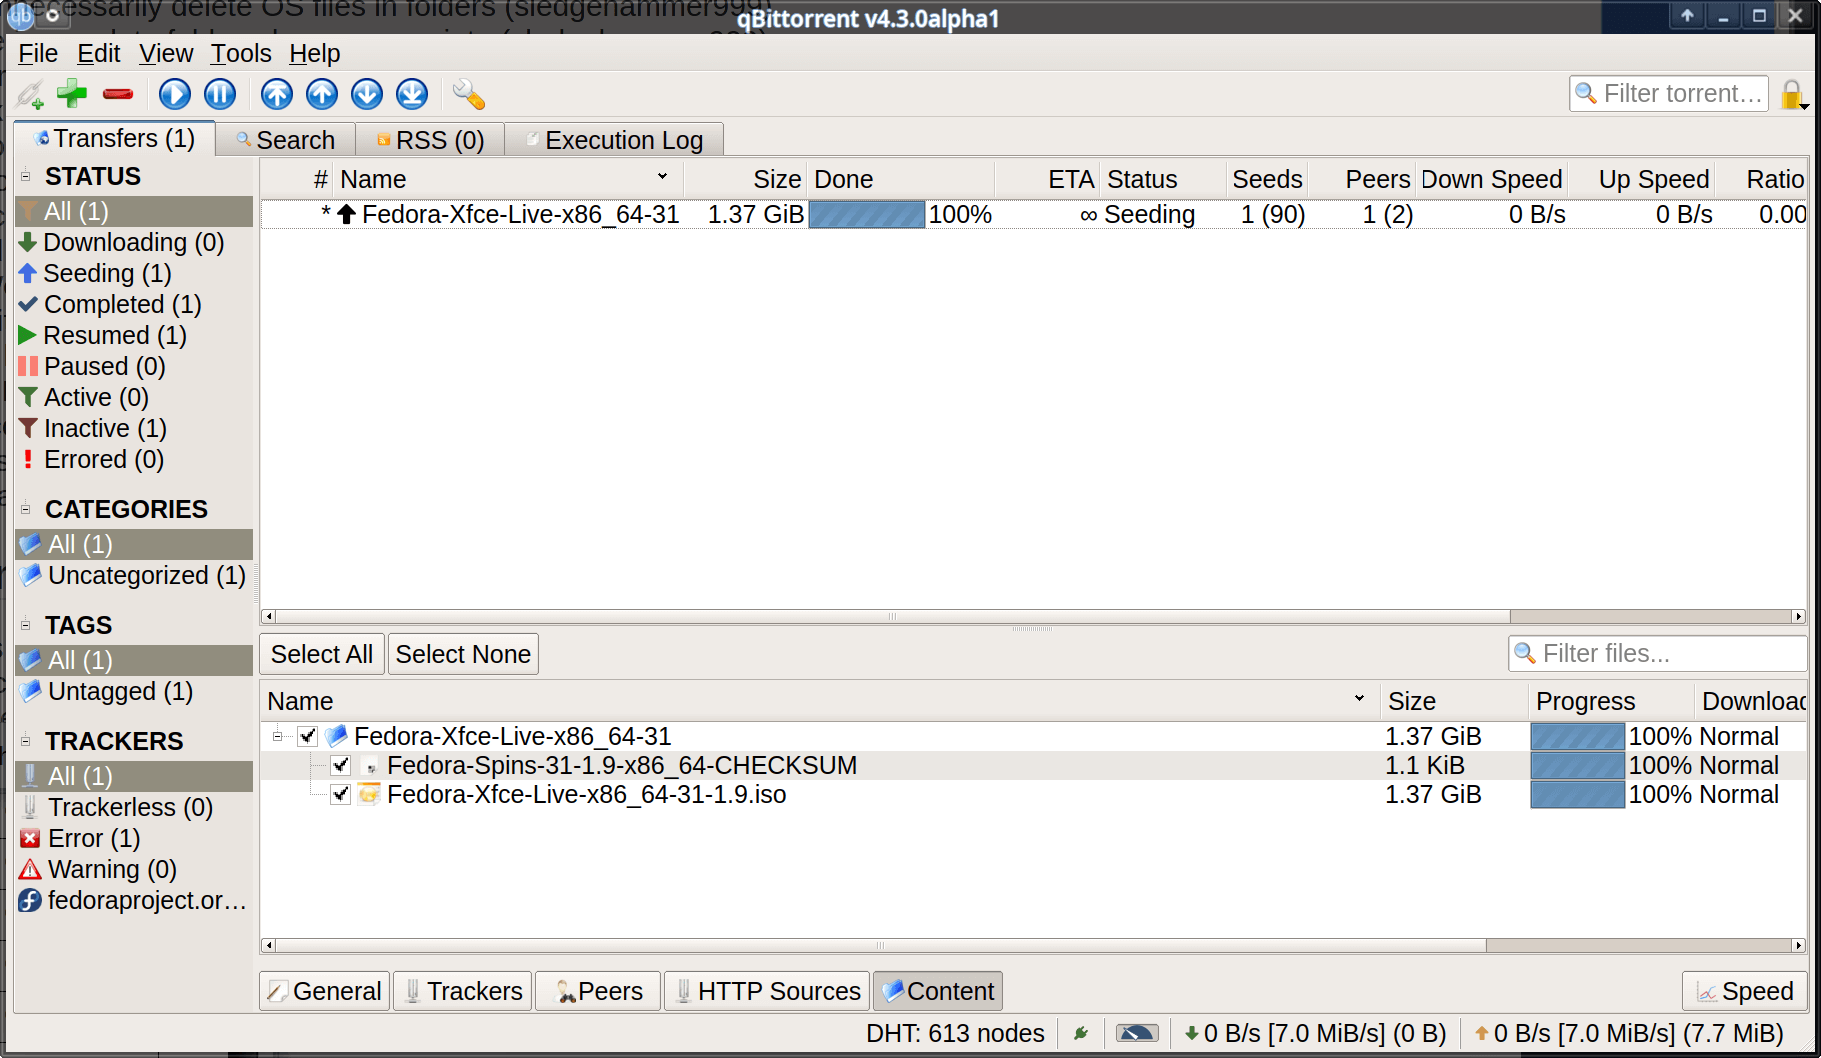Open the Tools menu
The image size is (1821, 1058).
coord(241,53)
